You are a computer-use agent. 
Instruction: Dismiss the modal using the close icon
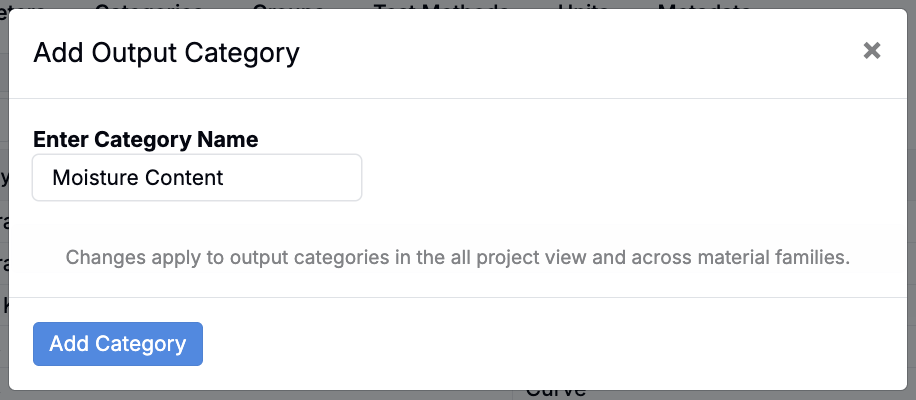tap(872, 51)
